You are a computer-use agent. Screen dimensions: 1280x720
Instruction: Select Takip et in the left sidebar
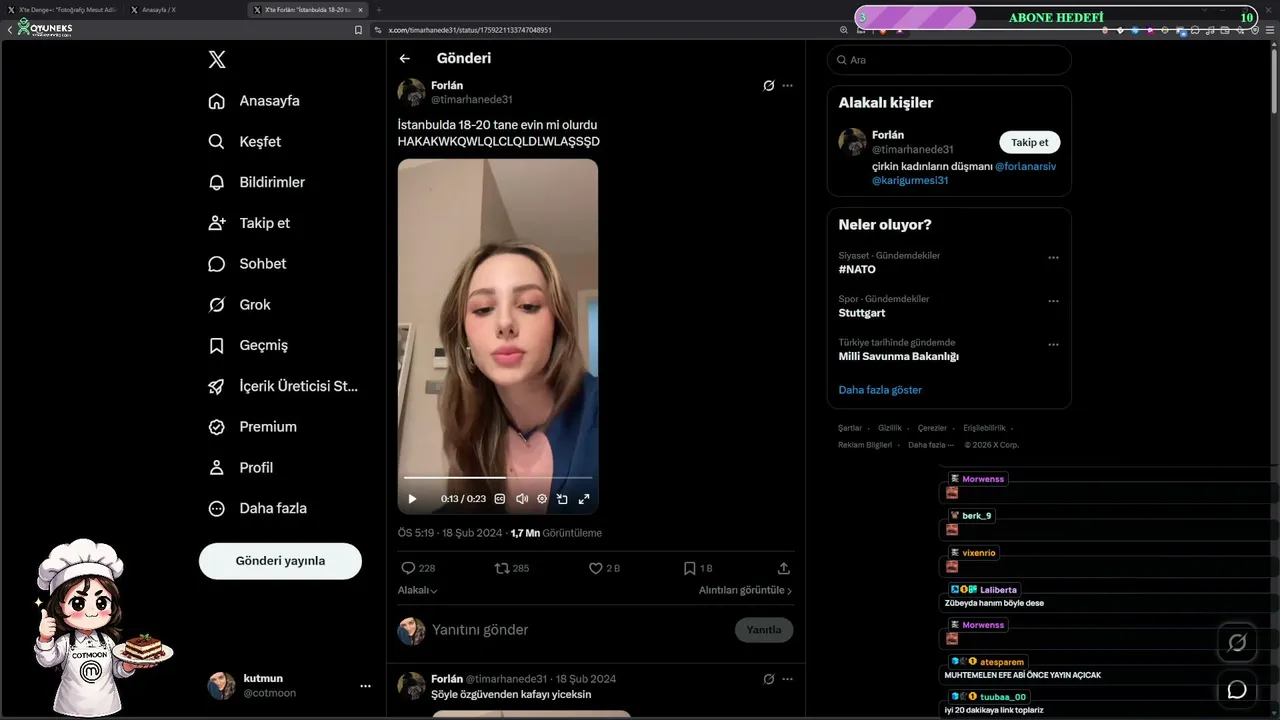pos(249,223)
